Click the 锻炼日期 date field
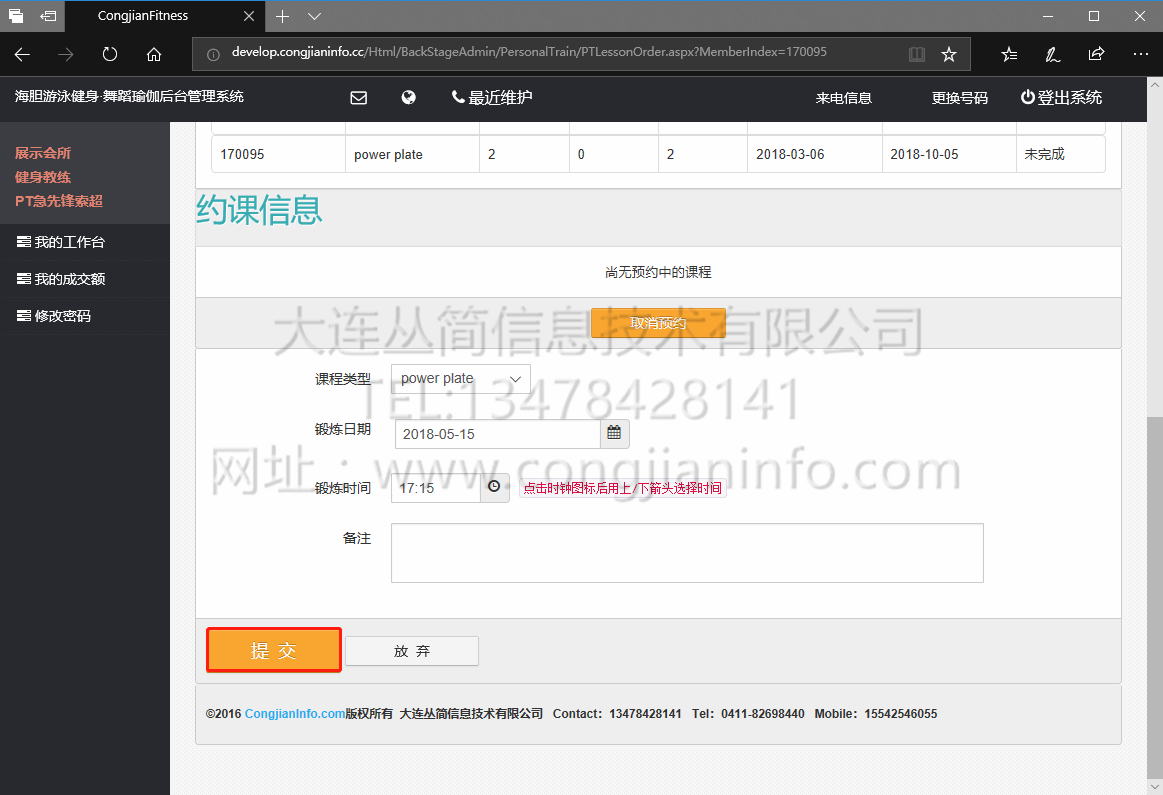This screenshot has width=1163, height=795. point(496,434)
